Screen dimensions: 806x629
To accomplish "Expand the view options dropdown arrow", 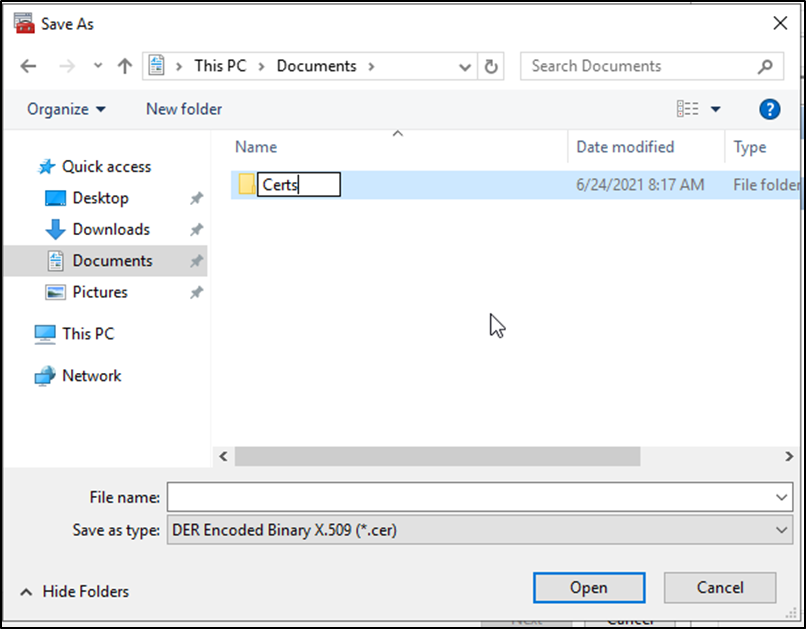I will click(716, 109).
